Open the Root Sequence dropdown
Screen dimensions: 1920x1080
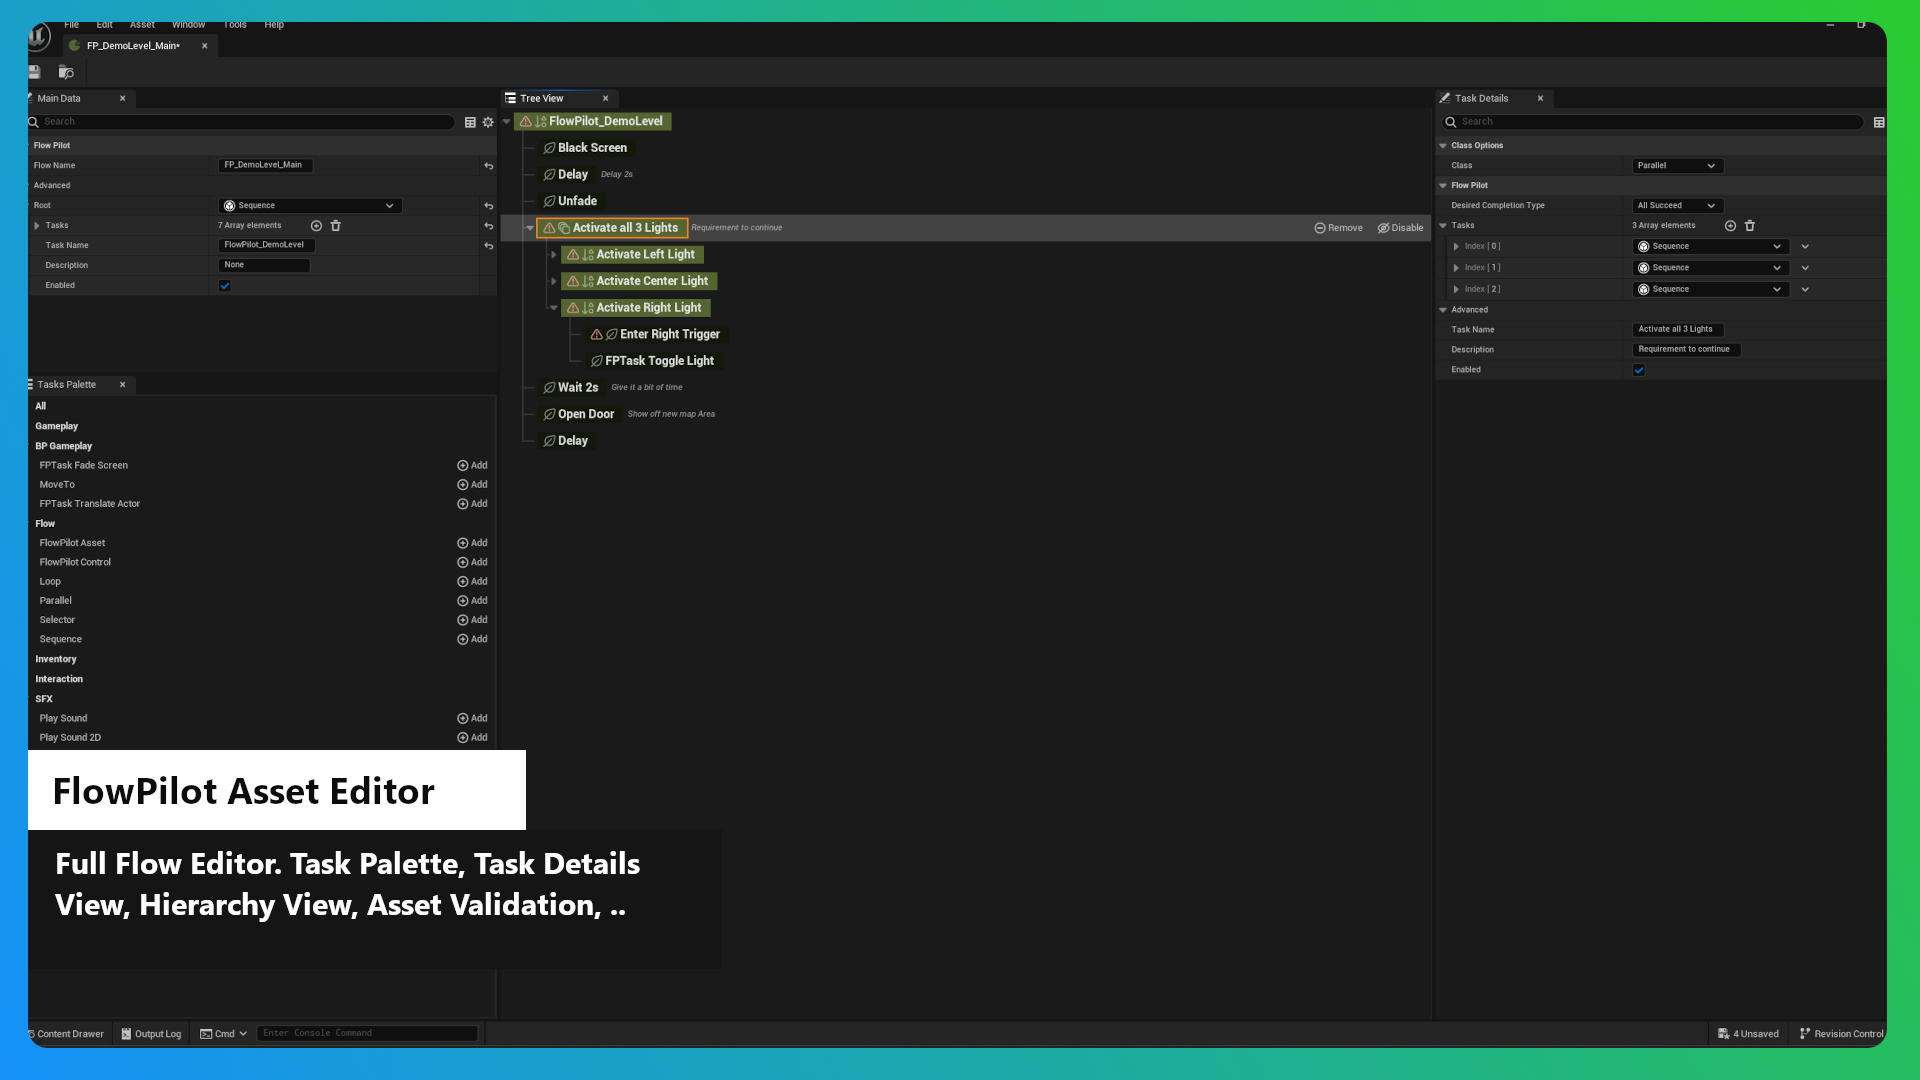click(x=310, y=206)
